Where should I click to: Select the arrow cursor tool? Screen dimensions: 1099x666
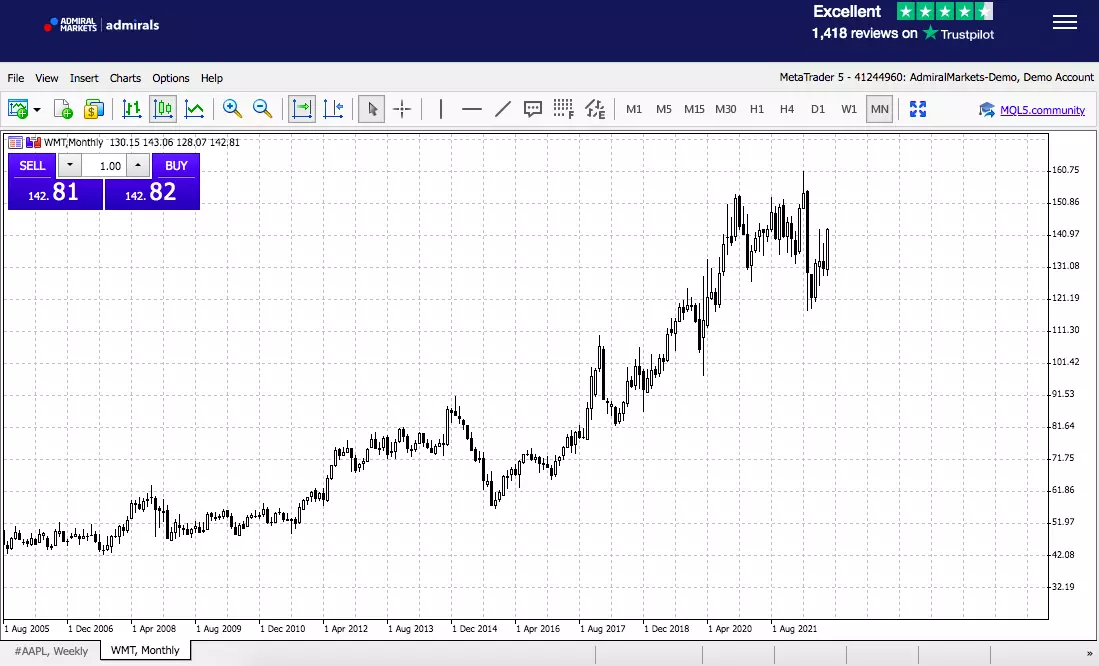point(371,109)
